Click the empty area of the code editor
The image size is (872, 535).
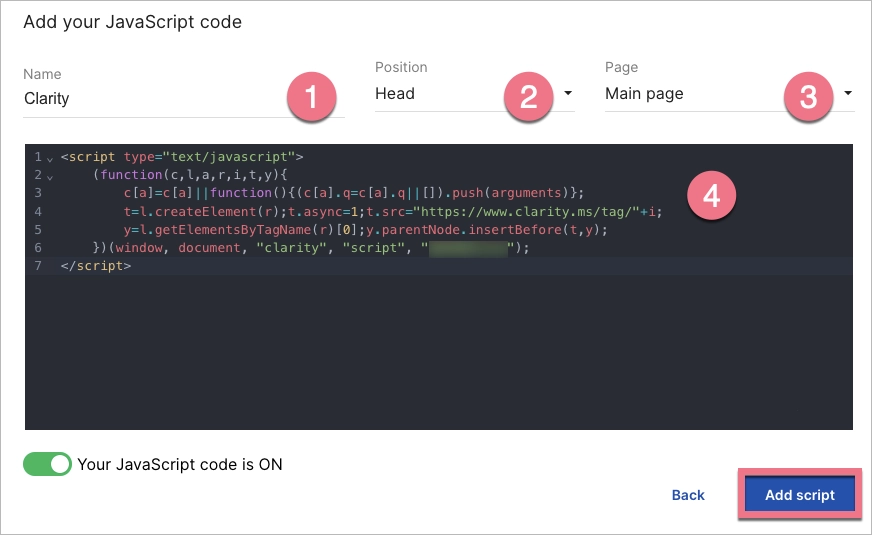click(x=439, y=351)
